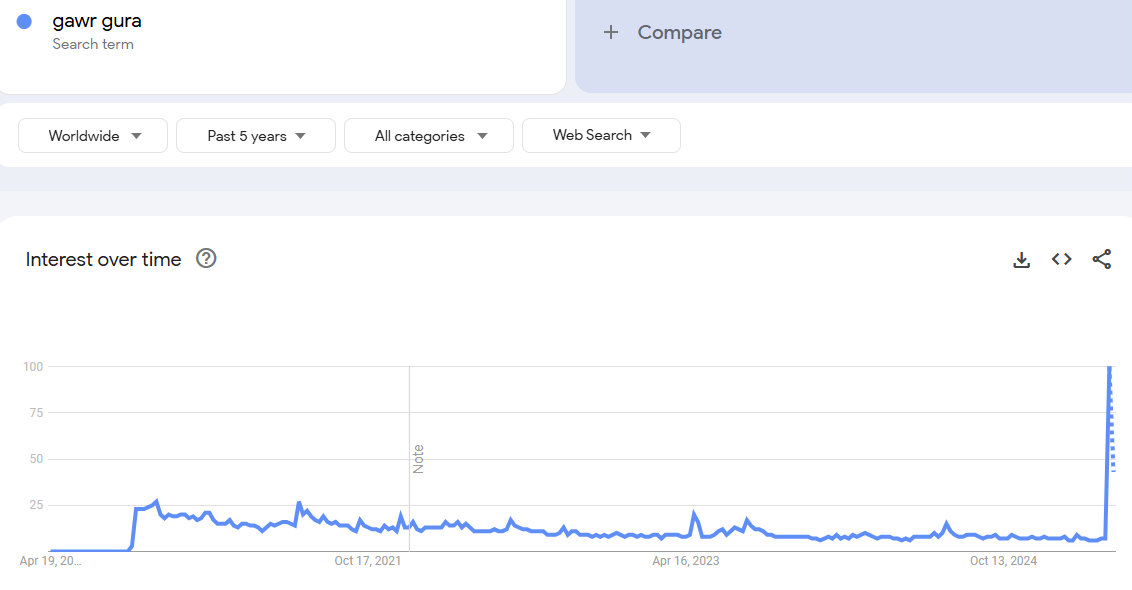Click the Interest over time heading
The height and width of the screenshot is (590, 1132).
click(x=104, y=259)
